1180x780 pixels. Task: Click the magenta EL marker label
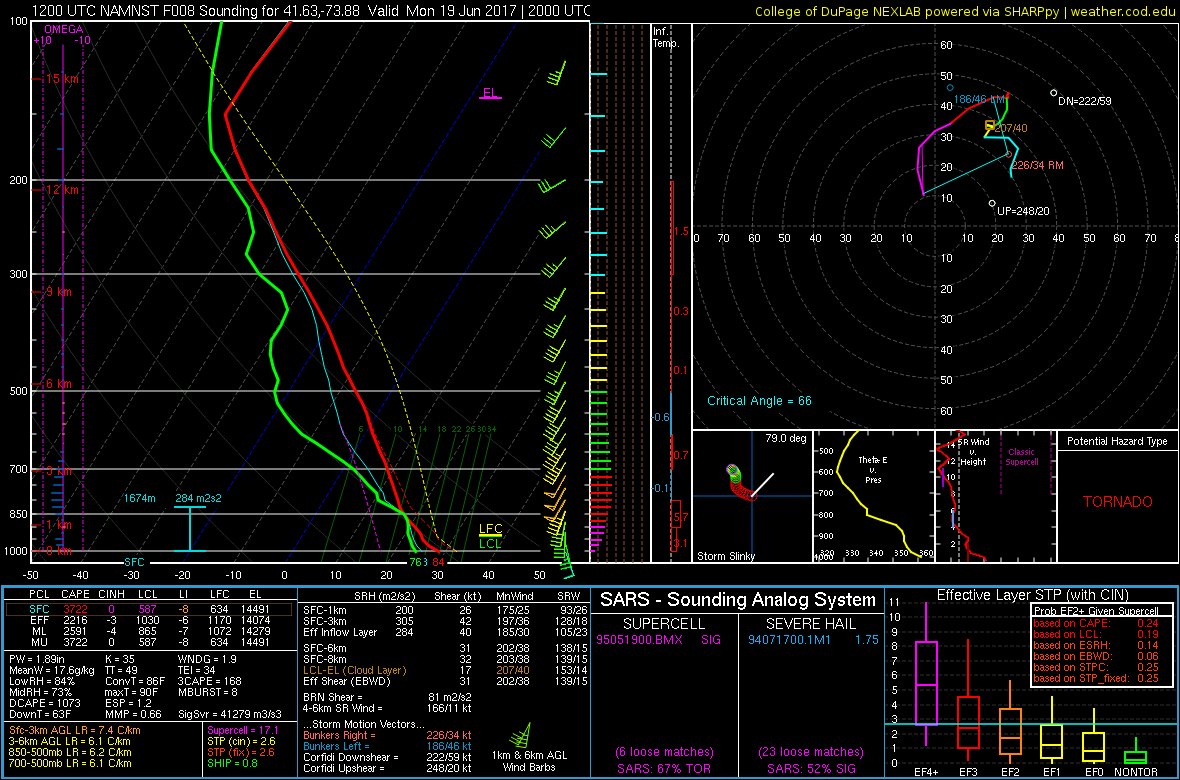tap(490, 93)
